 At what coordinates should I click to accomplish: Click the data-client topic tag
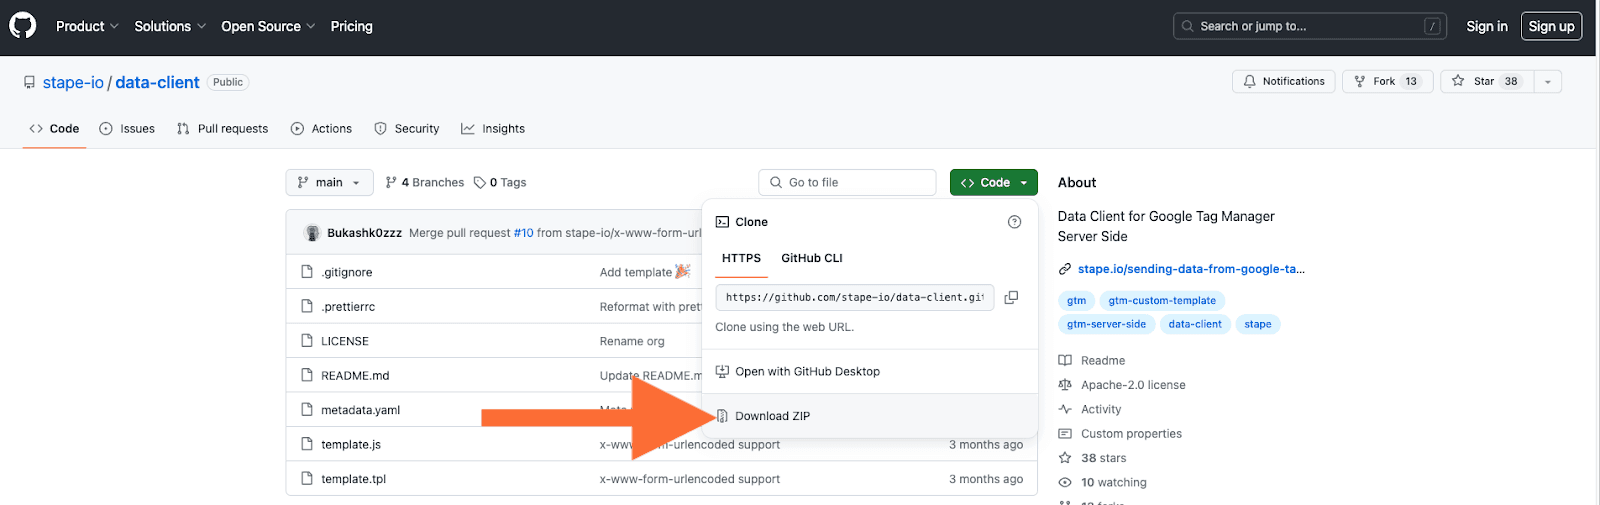point(1195,324)
